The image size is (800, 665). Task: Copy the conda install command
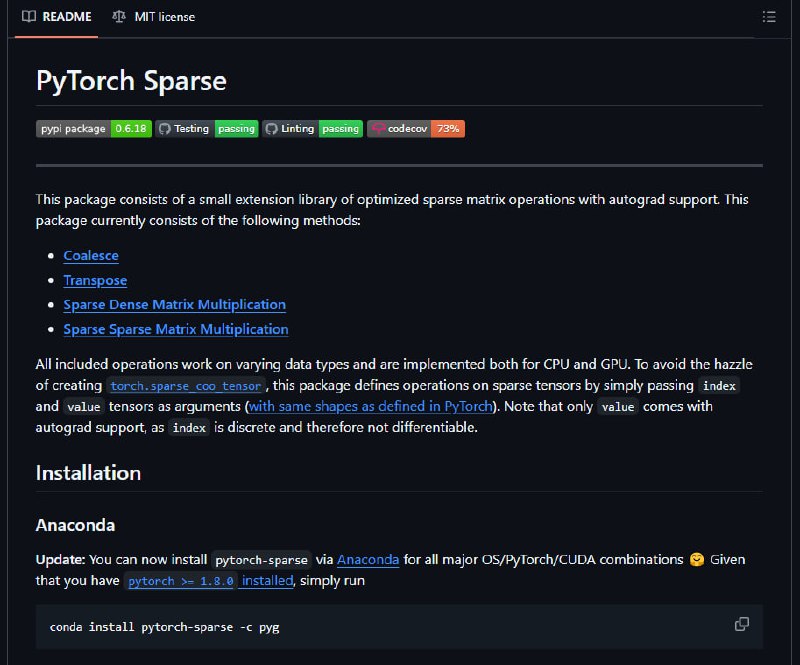(742, 624)
